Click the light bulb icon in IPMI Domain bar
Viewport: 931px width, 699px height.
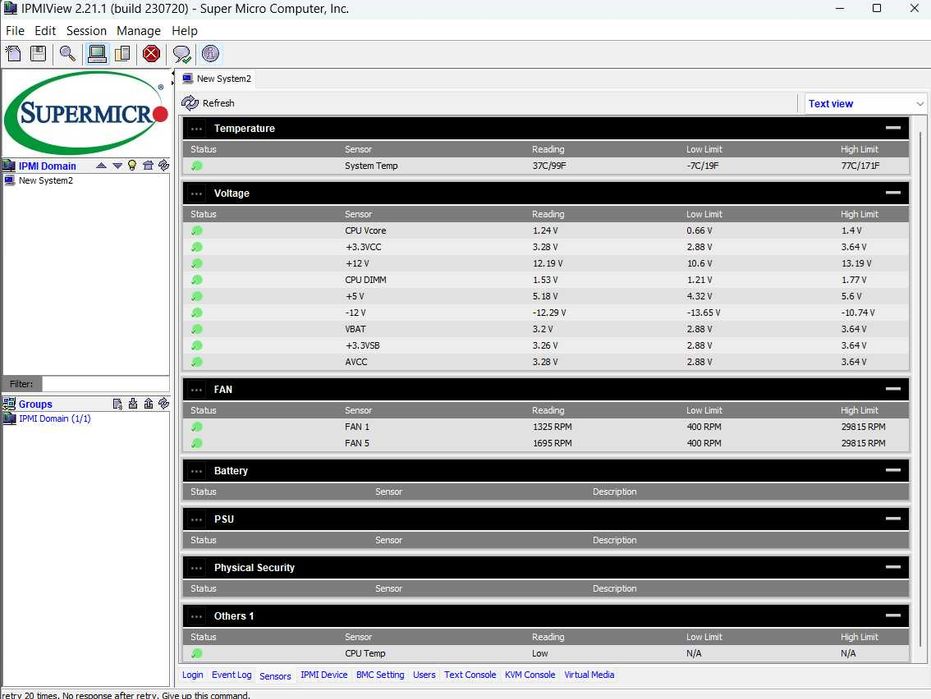tap(132, 166)
